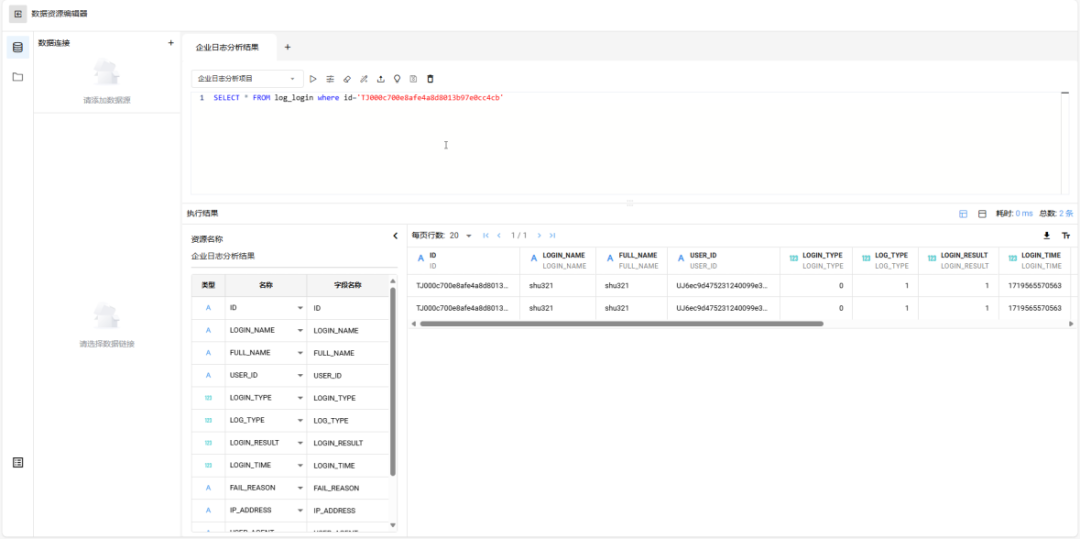The image size is (1080, 539).
Task: Open the LOG_TYPE name dropdown
Action: [x=300, y=421]
